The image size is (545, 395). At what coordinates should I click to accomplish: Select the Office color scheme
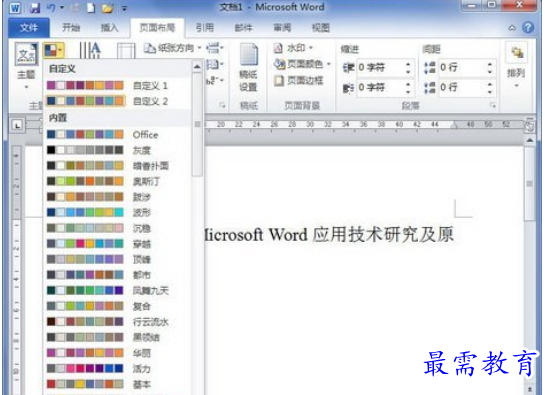point(117,135)
